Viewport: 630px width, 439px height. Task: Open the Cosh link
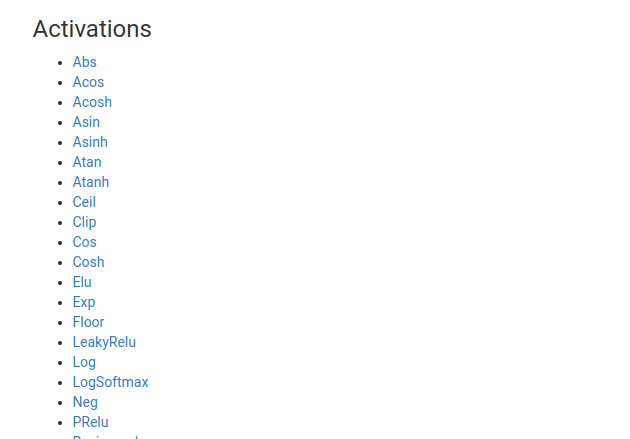tap(88, 262)
